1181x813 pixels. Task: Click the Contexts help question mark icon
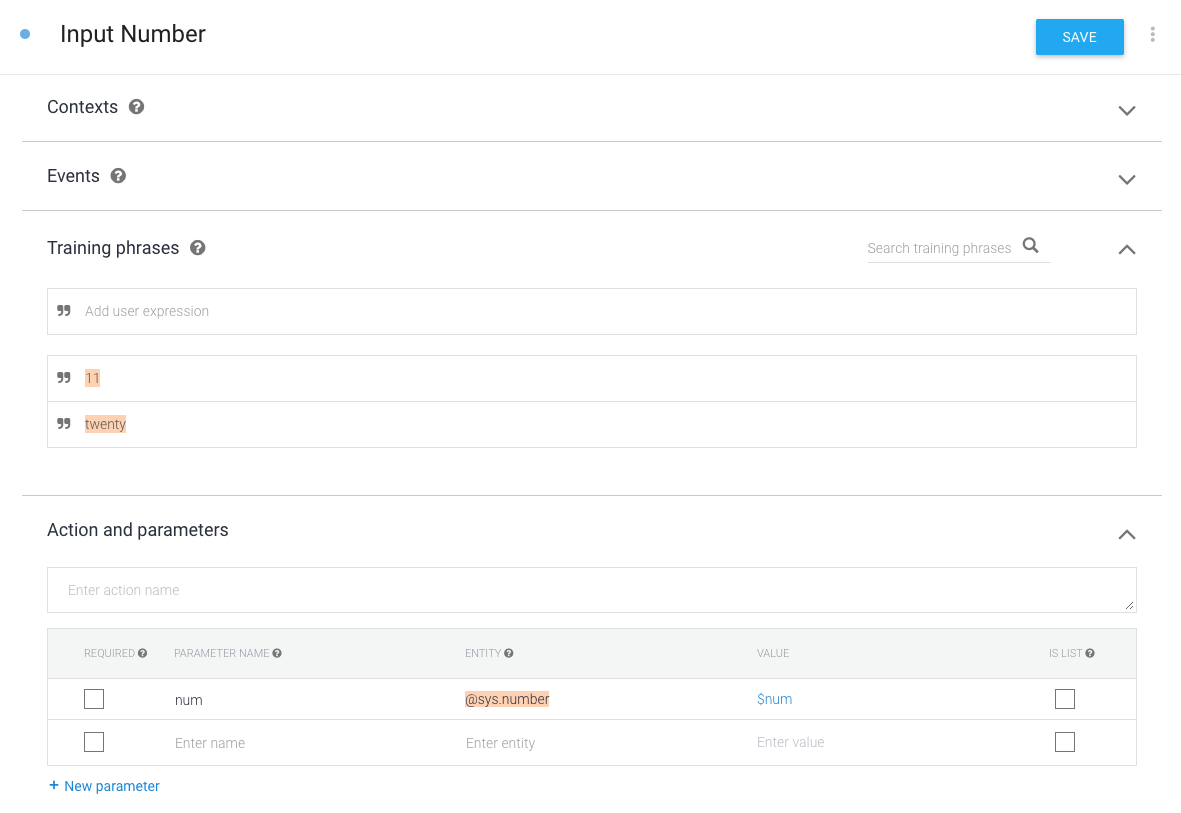(137, 107)
